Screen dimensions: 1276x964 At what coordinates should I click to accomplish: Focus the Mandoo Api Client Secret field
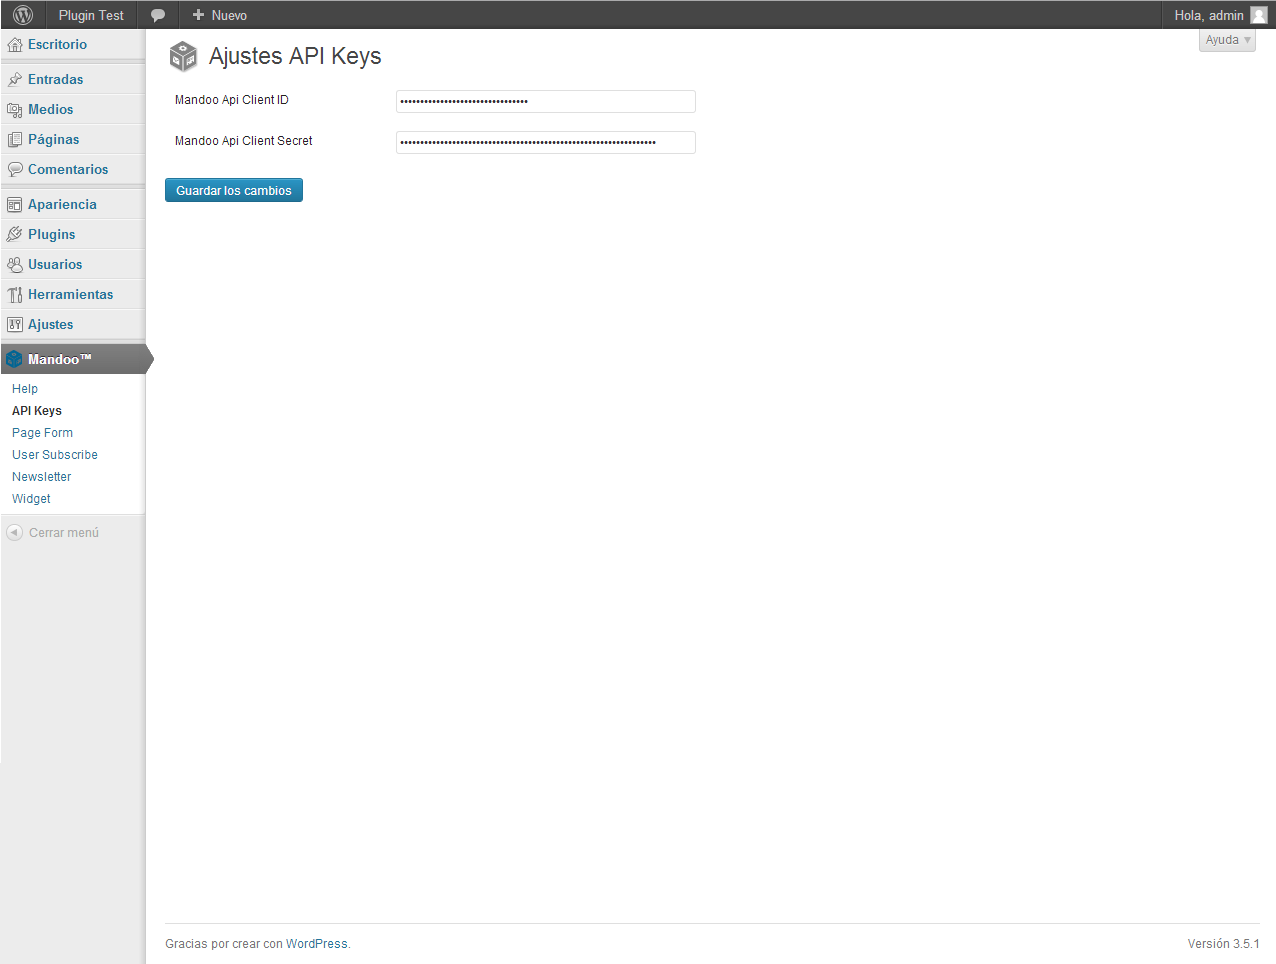(x=546, y=142)
